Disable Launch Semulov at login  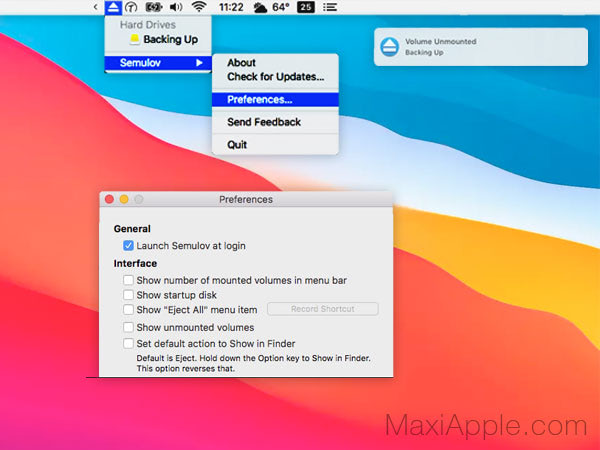(x=128, y=246)
